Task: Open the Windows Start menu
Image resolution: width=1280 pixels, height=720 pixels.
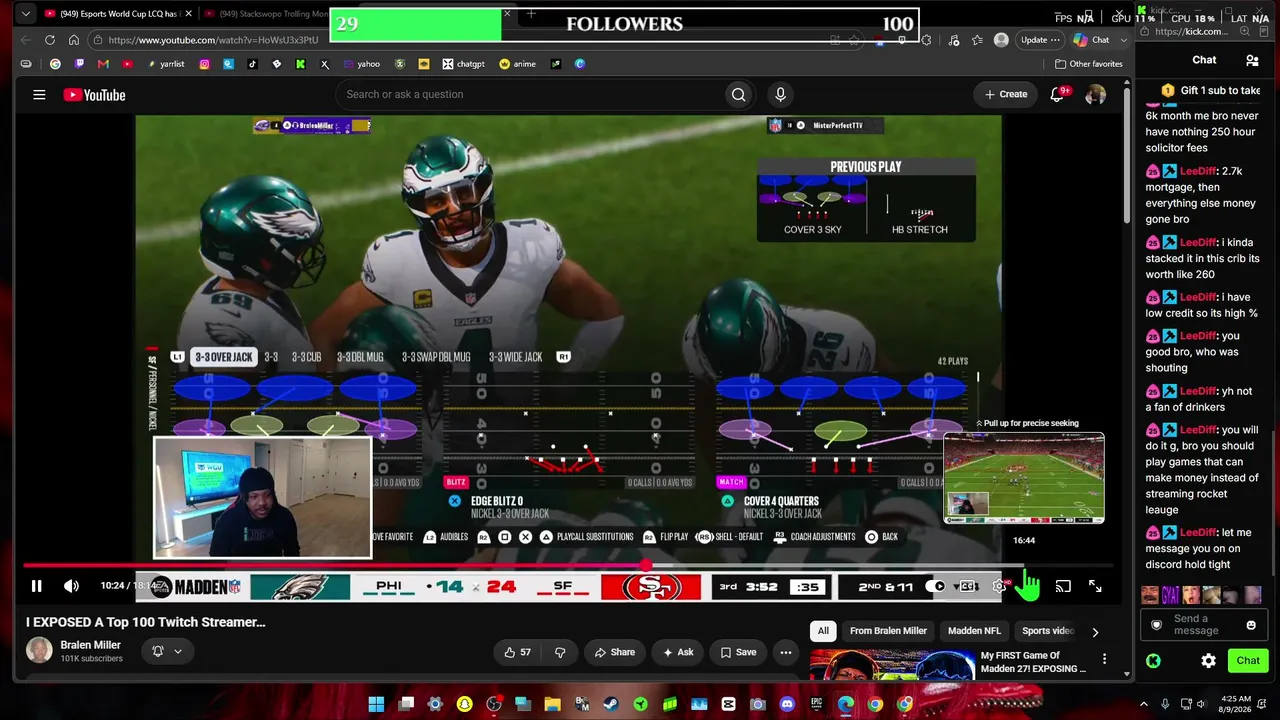Action: click(x=376, y=704)
